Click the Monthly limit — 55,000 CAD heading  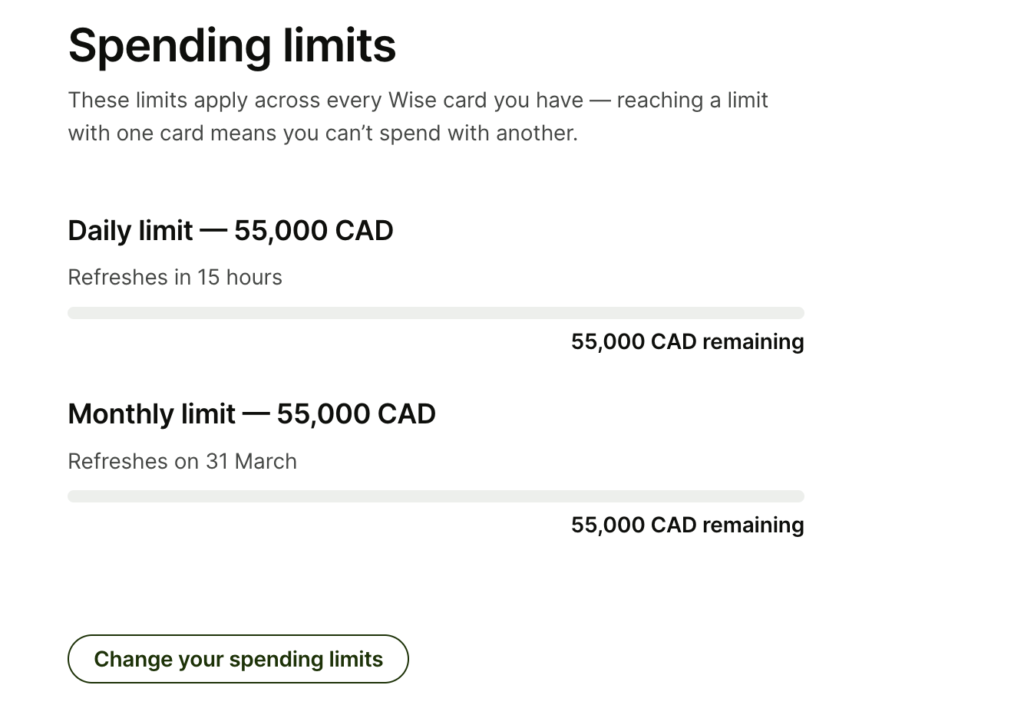pos(251,414)
